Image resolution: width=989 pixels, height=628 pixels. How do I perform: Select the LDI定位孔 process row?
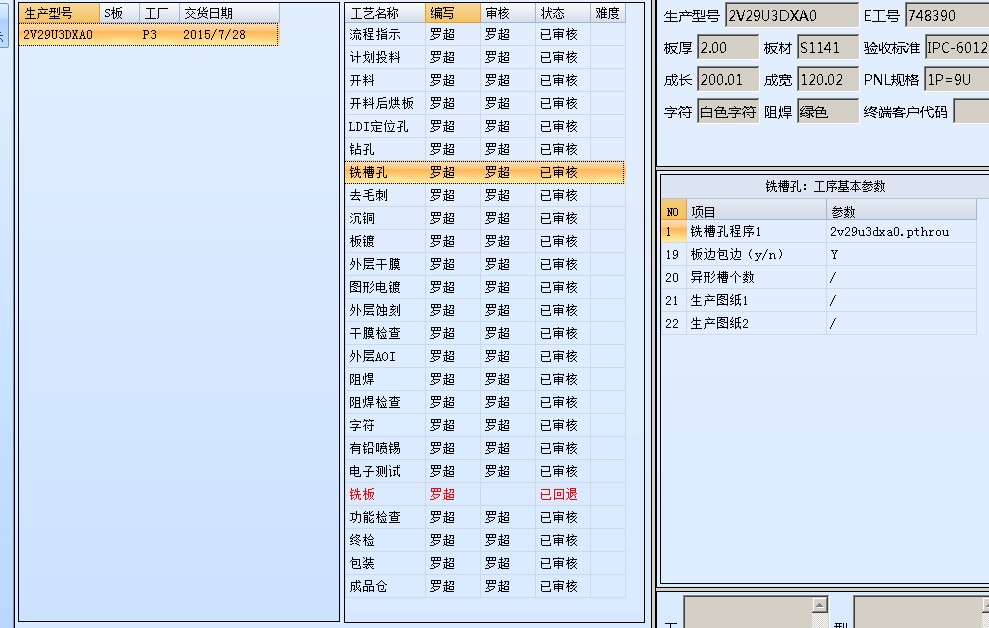485,127
